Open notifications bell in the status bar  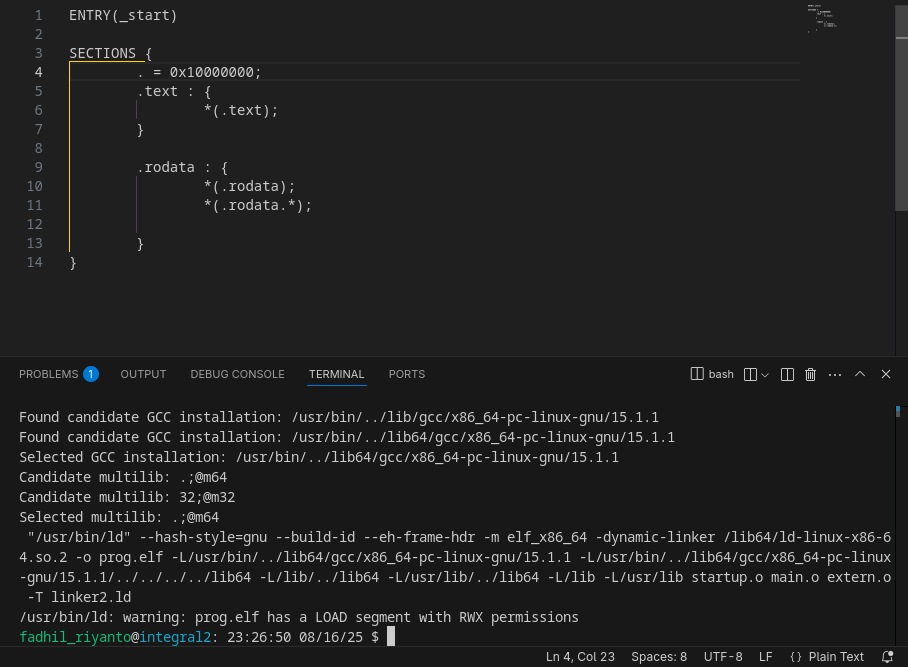tap(887, 657)
